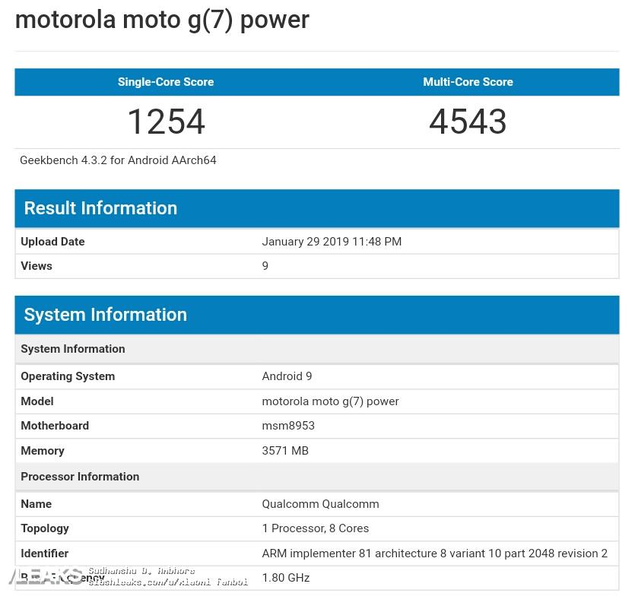This screenshot has height=599, width=635.
Task: Click the '1.80 GHz' frequency value
Action: tap(286, 578)
